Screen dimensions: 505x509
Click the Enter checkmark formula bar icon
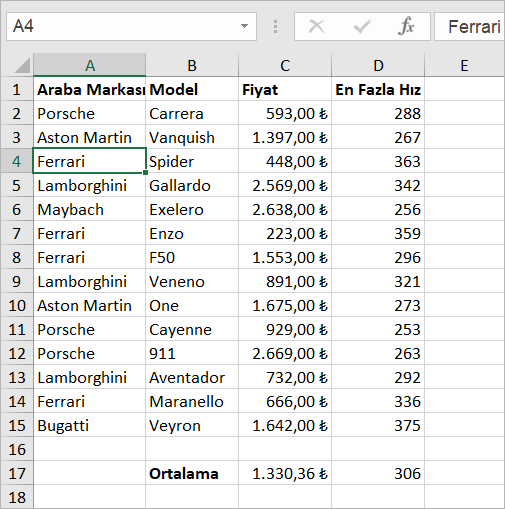pyautogui.click(x=362, y=27)
